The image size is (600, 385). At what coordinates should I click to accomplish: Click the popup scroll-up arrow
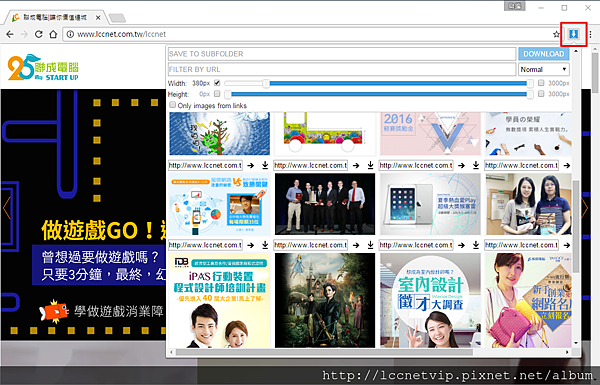(x=576, y=50)
